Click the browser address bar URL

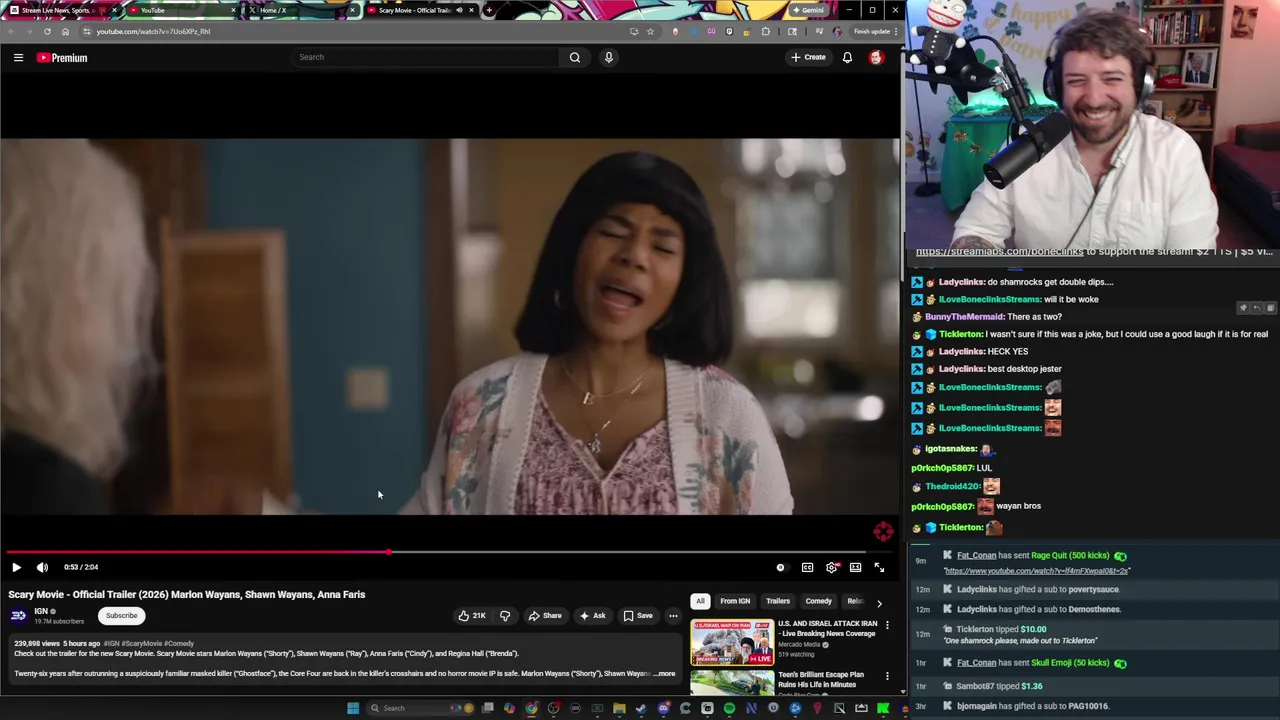153,31
